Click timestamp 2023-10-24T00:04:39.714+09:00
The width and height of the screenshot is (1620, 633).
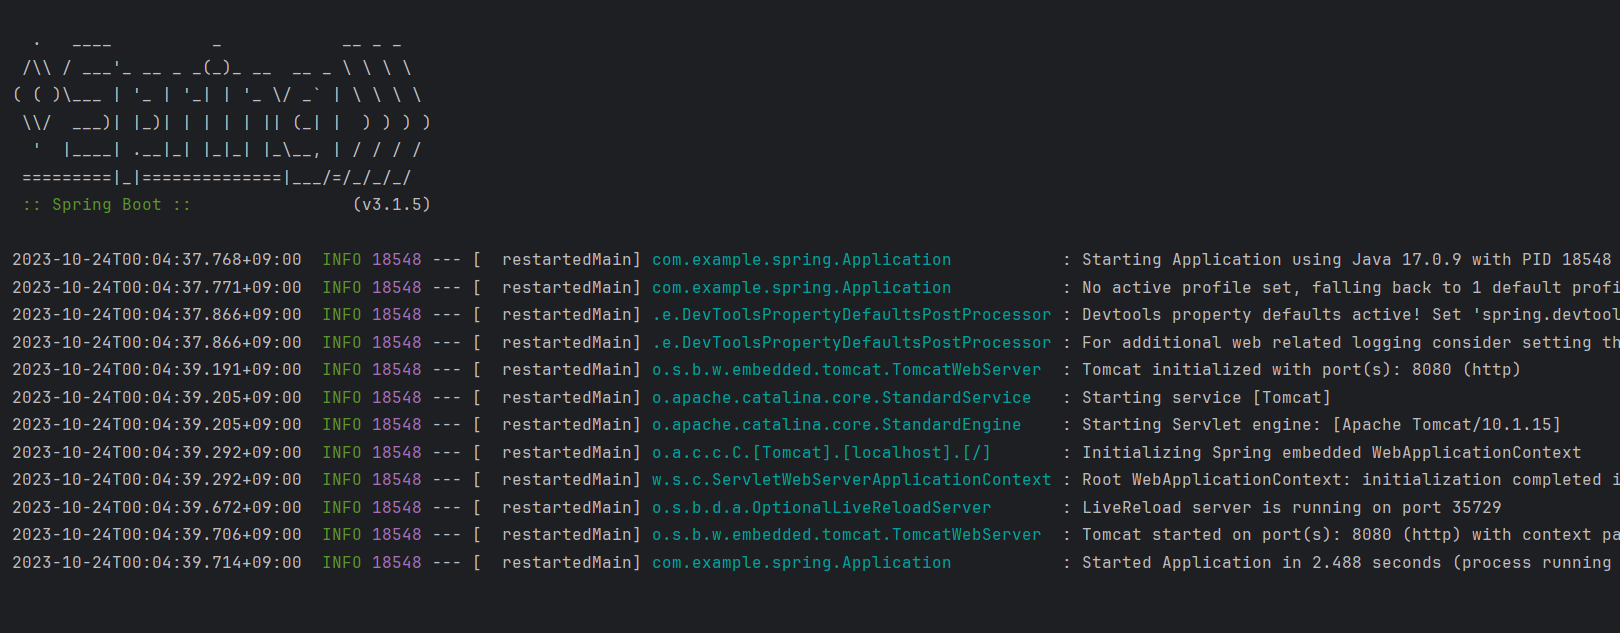[157, 563]
